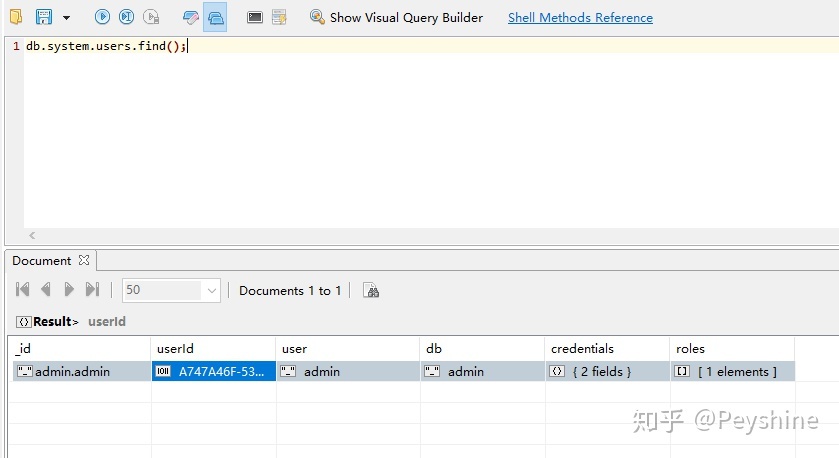Select the admin cell in the user column
The image size is (839, 458).
pos(348,371)
